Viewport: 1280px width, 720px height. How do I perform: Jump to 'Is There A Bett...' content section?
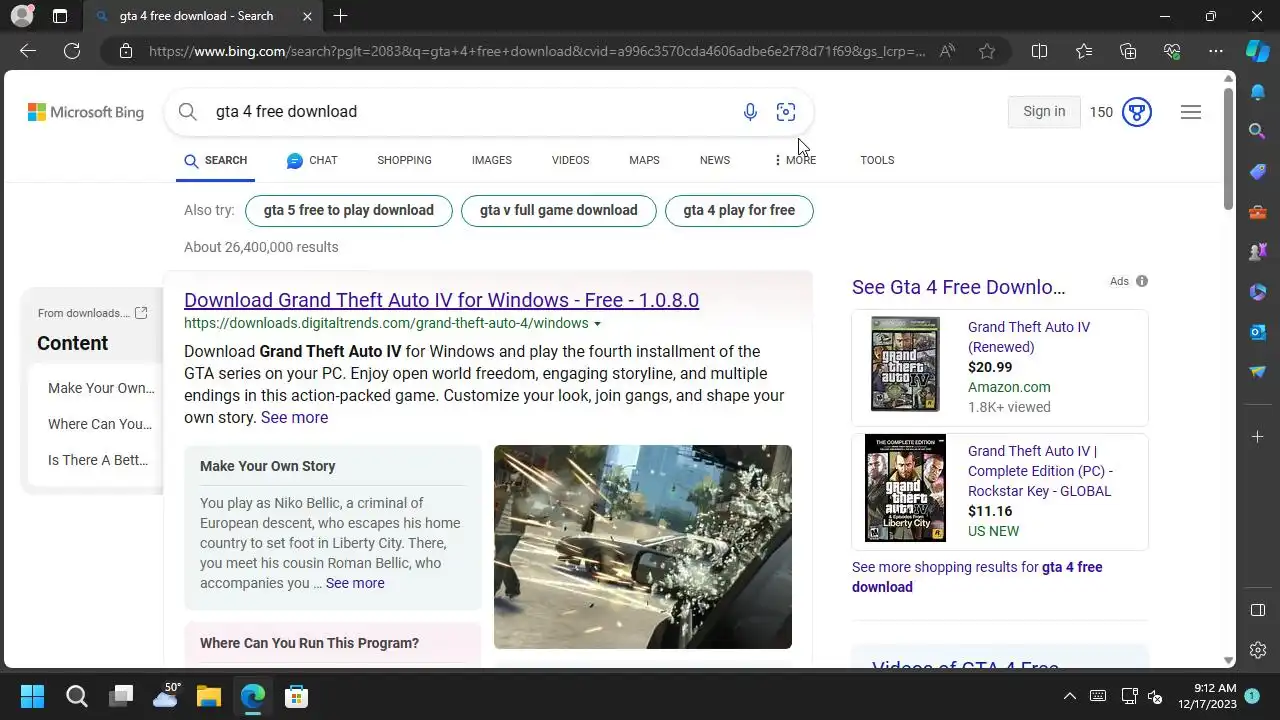(98, 460)
